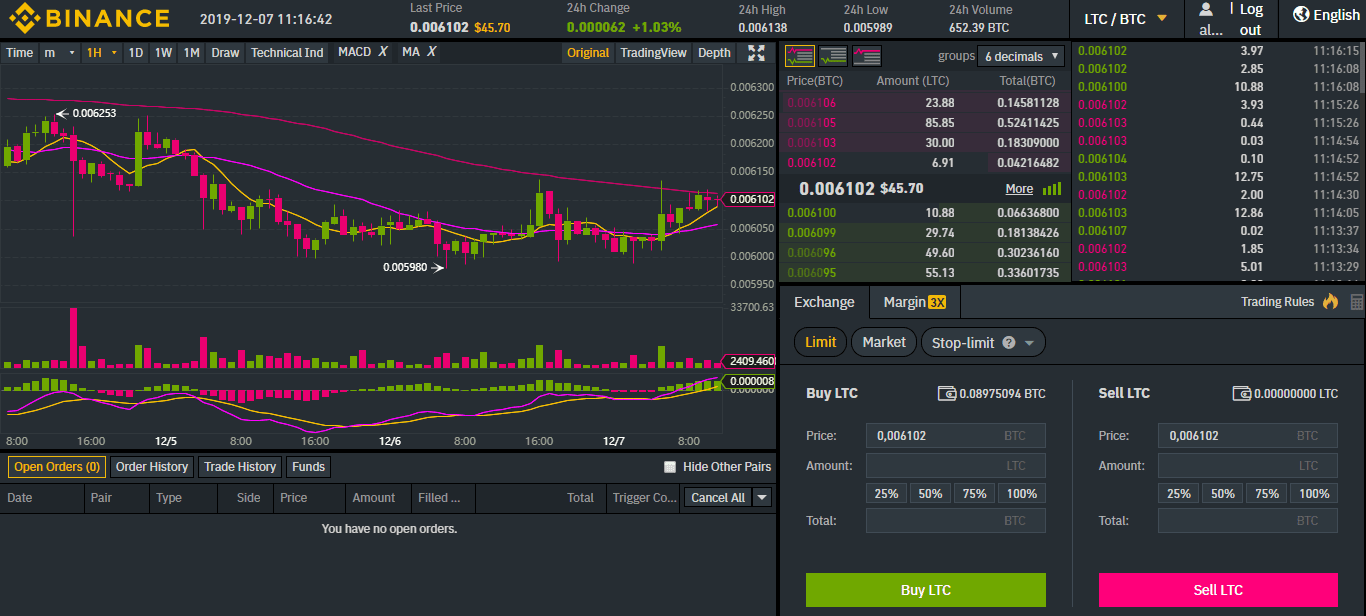
Task: Switch chart to Original view
Action: 588,53
